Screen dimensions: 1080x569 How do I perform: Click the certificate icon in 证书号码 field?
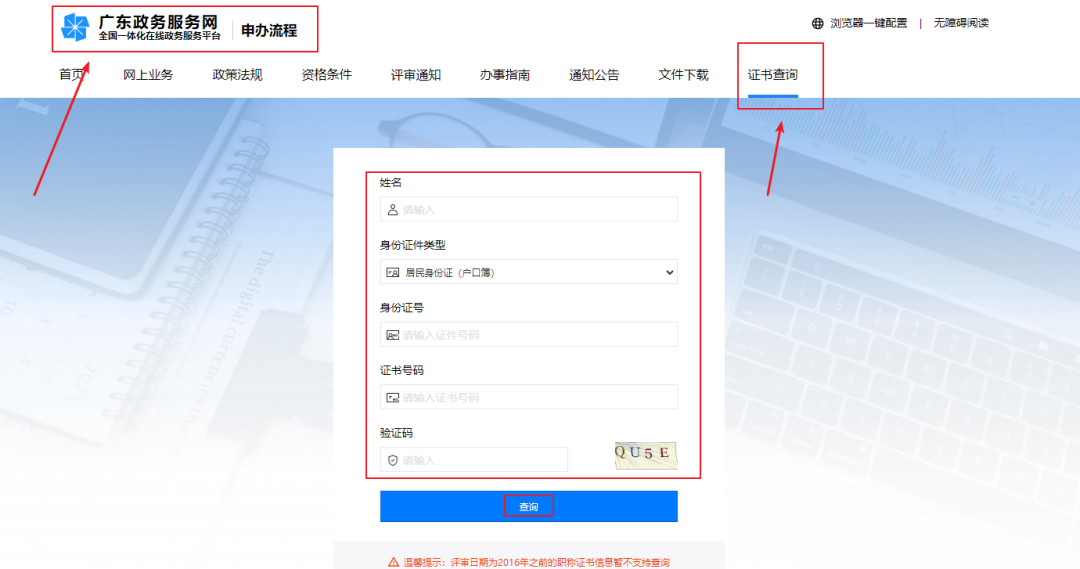click(x=393, y=397)
